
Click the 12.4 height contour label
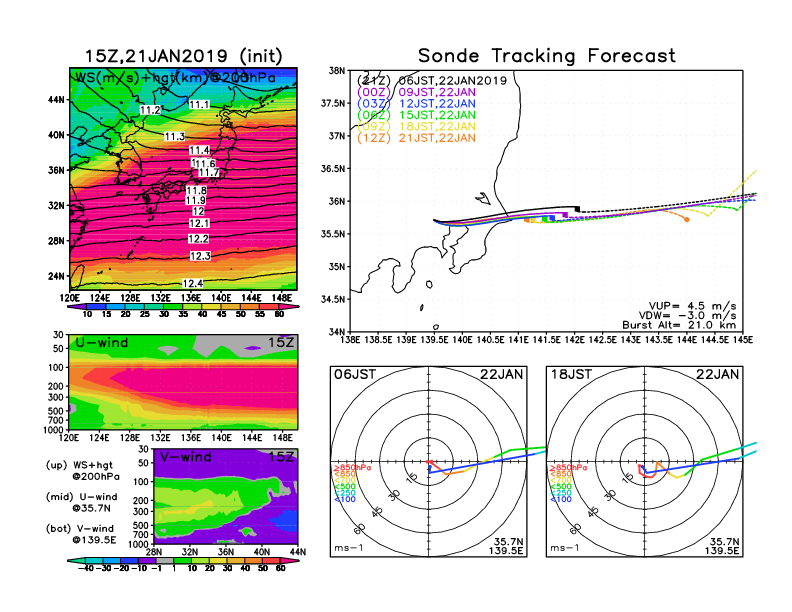(192, 283)
